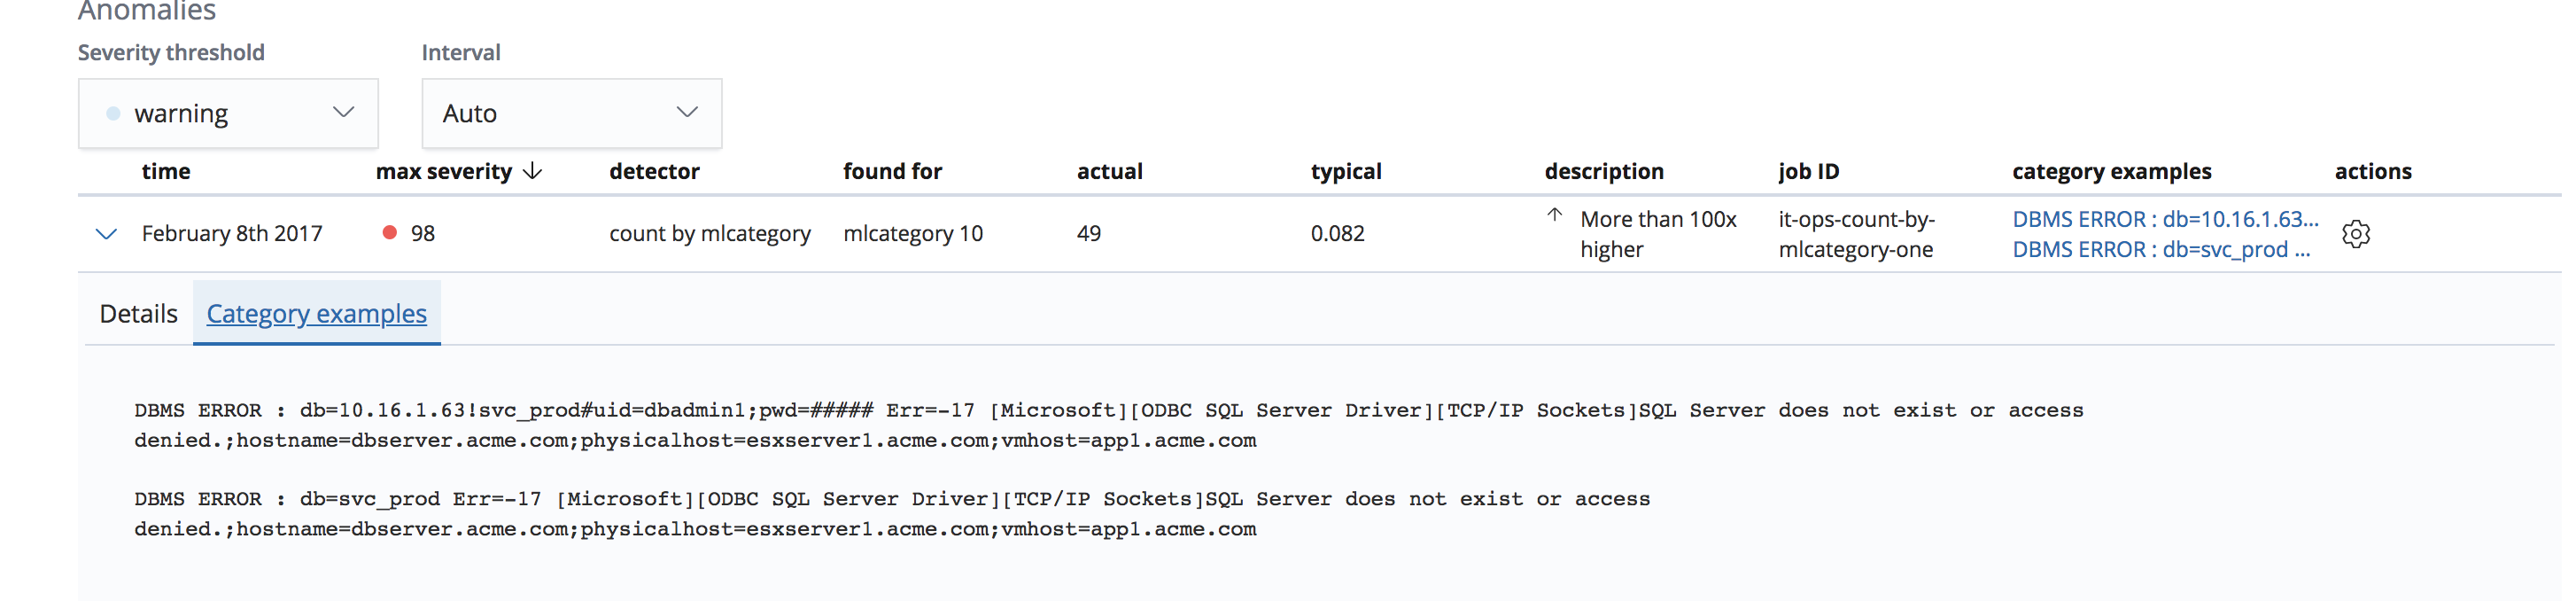Click the severity value 98
The width and height of the screenshot is (2576, 601).
point(422,233)
